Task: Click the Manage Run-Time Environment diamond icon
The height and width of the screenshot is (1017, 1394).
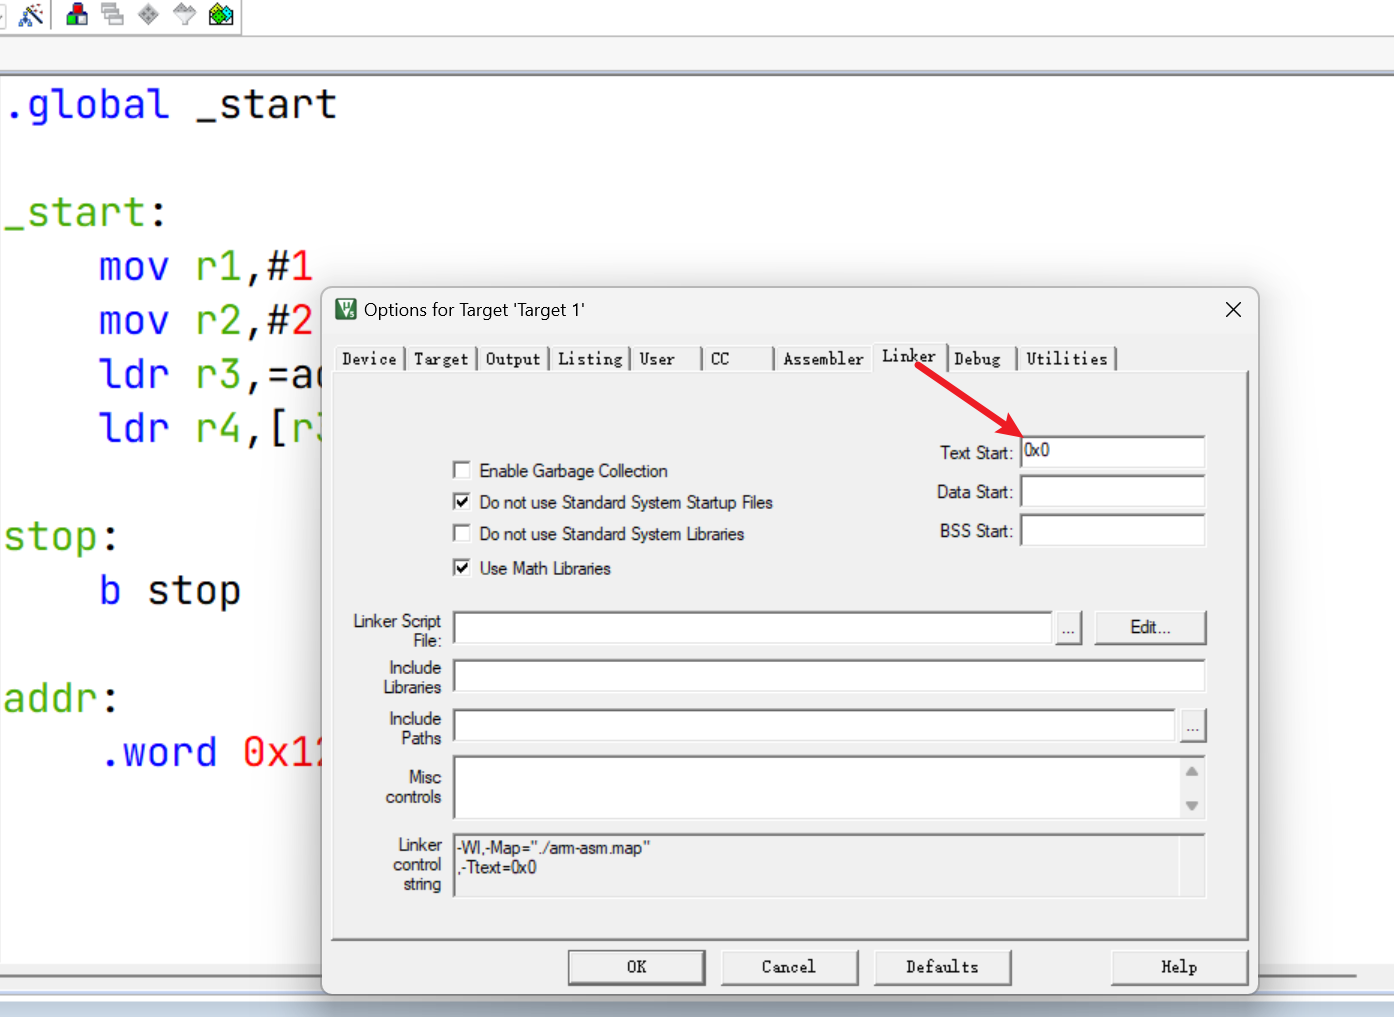Action: [x=148, y=14]
